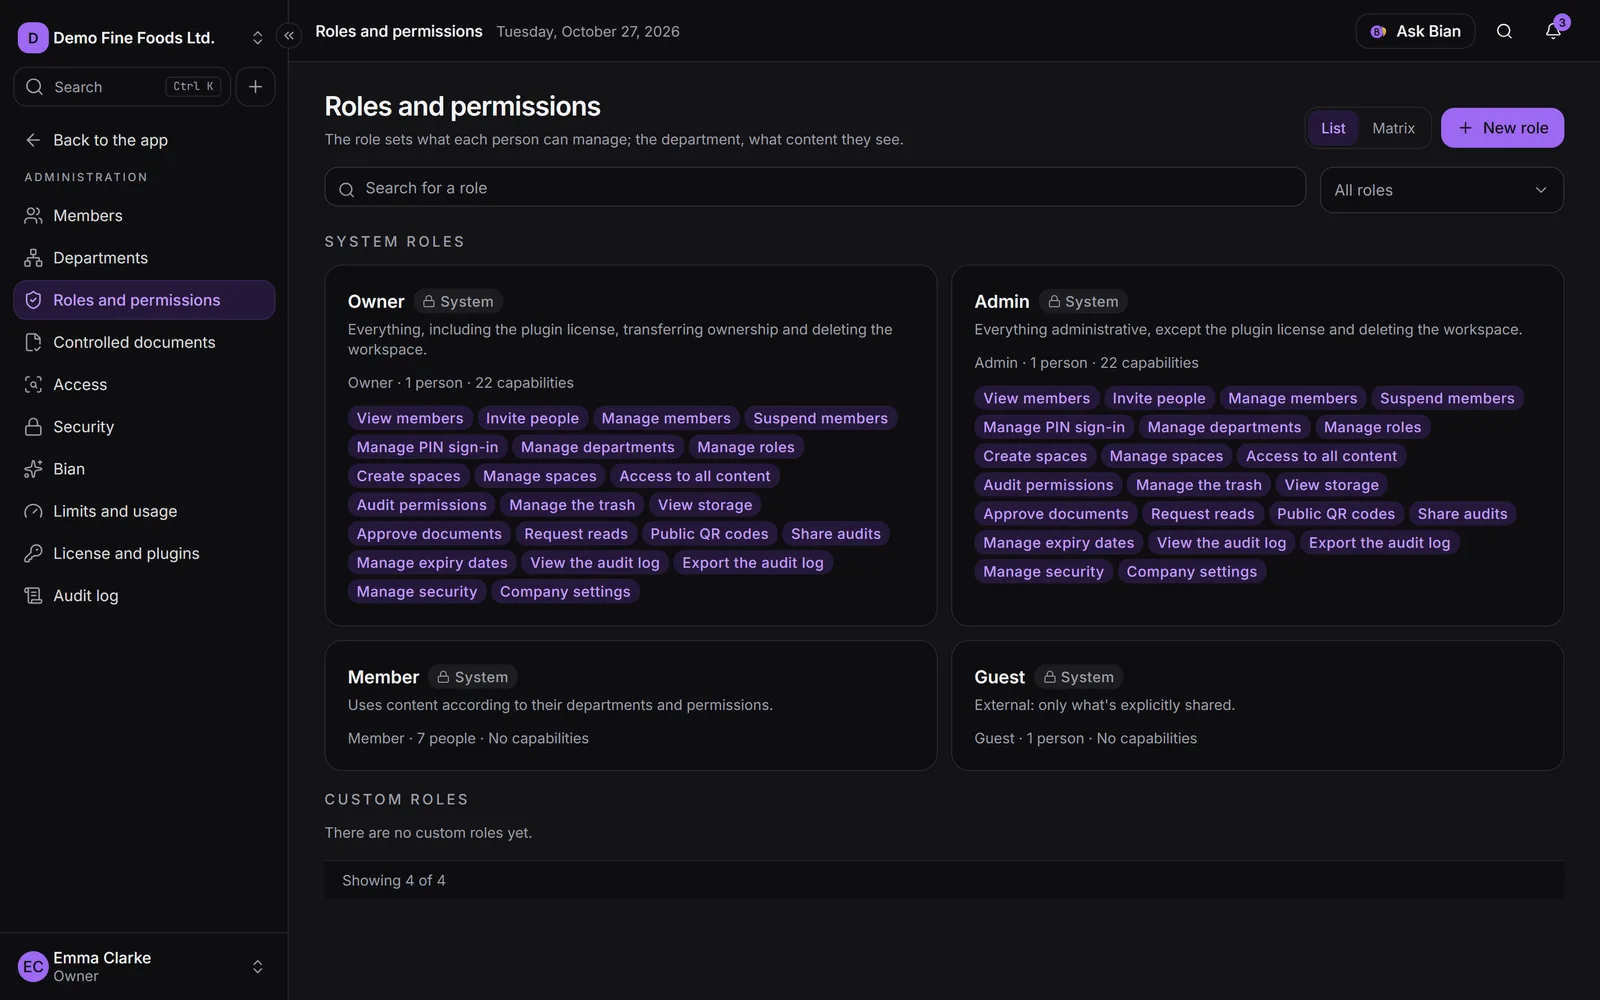Switch to List view
The width and height of the screenshot is (1600, 1000).
(x=1333, y=128)
